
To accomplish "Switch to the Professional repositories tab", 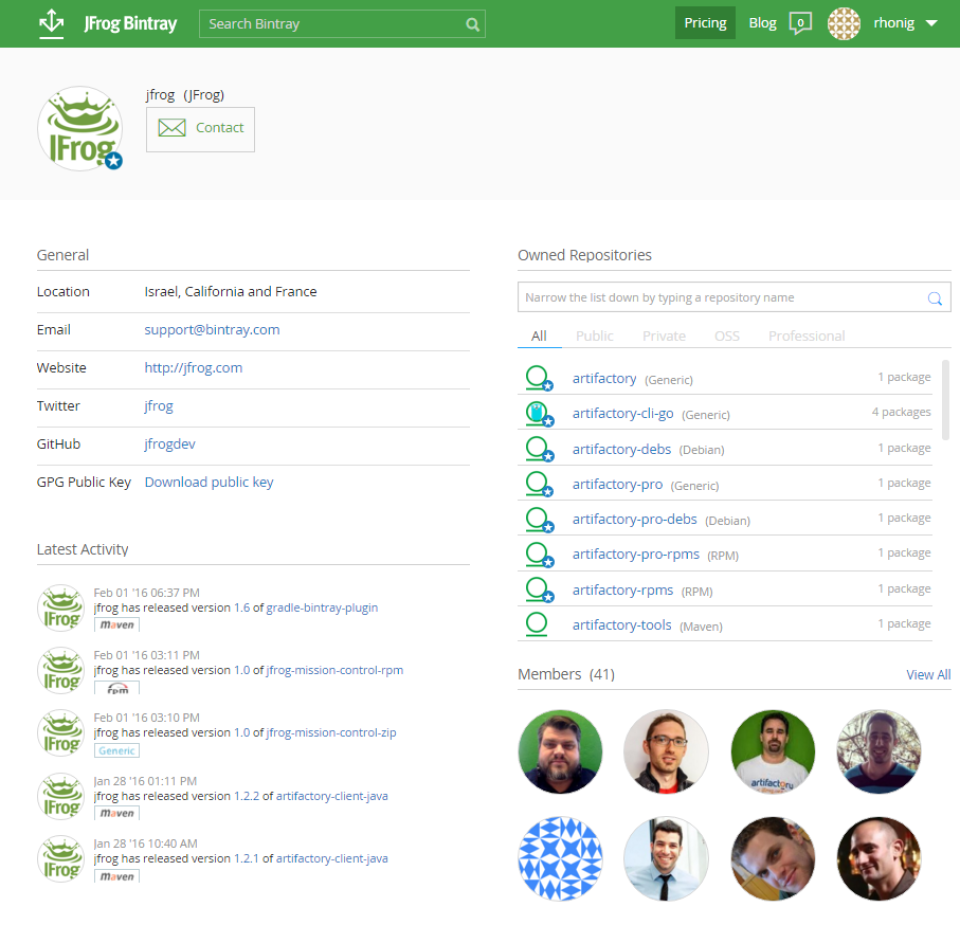I will point(806,336).
